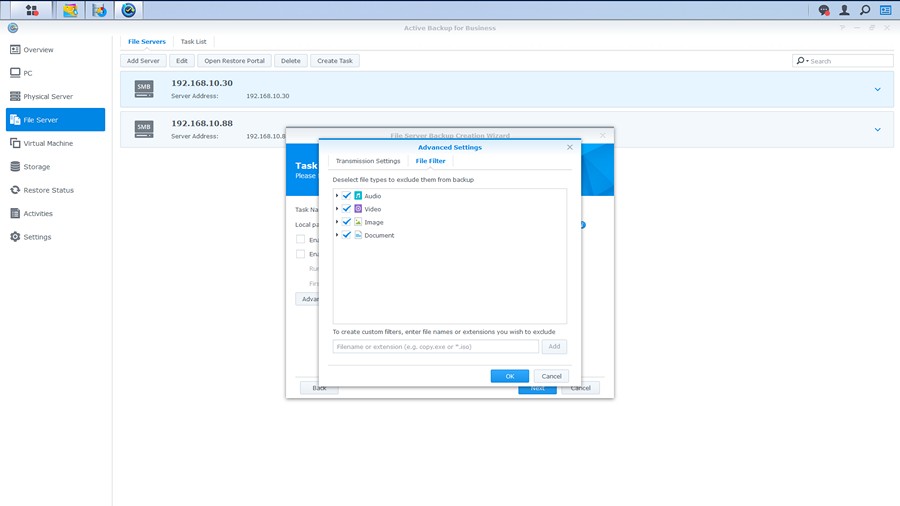Open the DSM Main Menu icon
Image resolution: width=900 pixels, height=506 pixels.
[x=32, y=10]
